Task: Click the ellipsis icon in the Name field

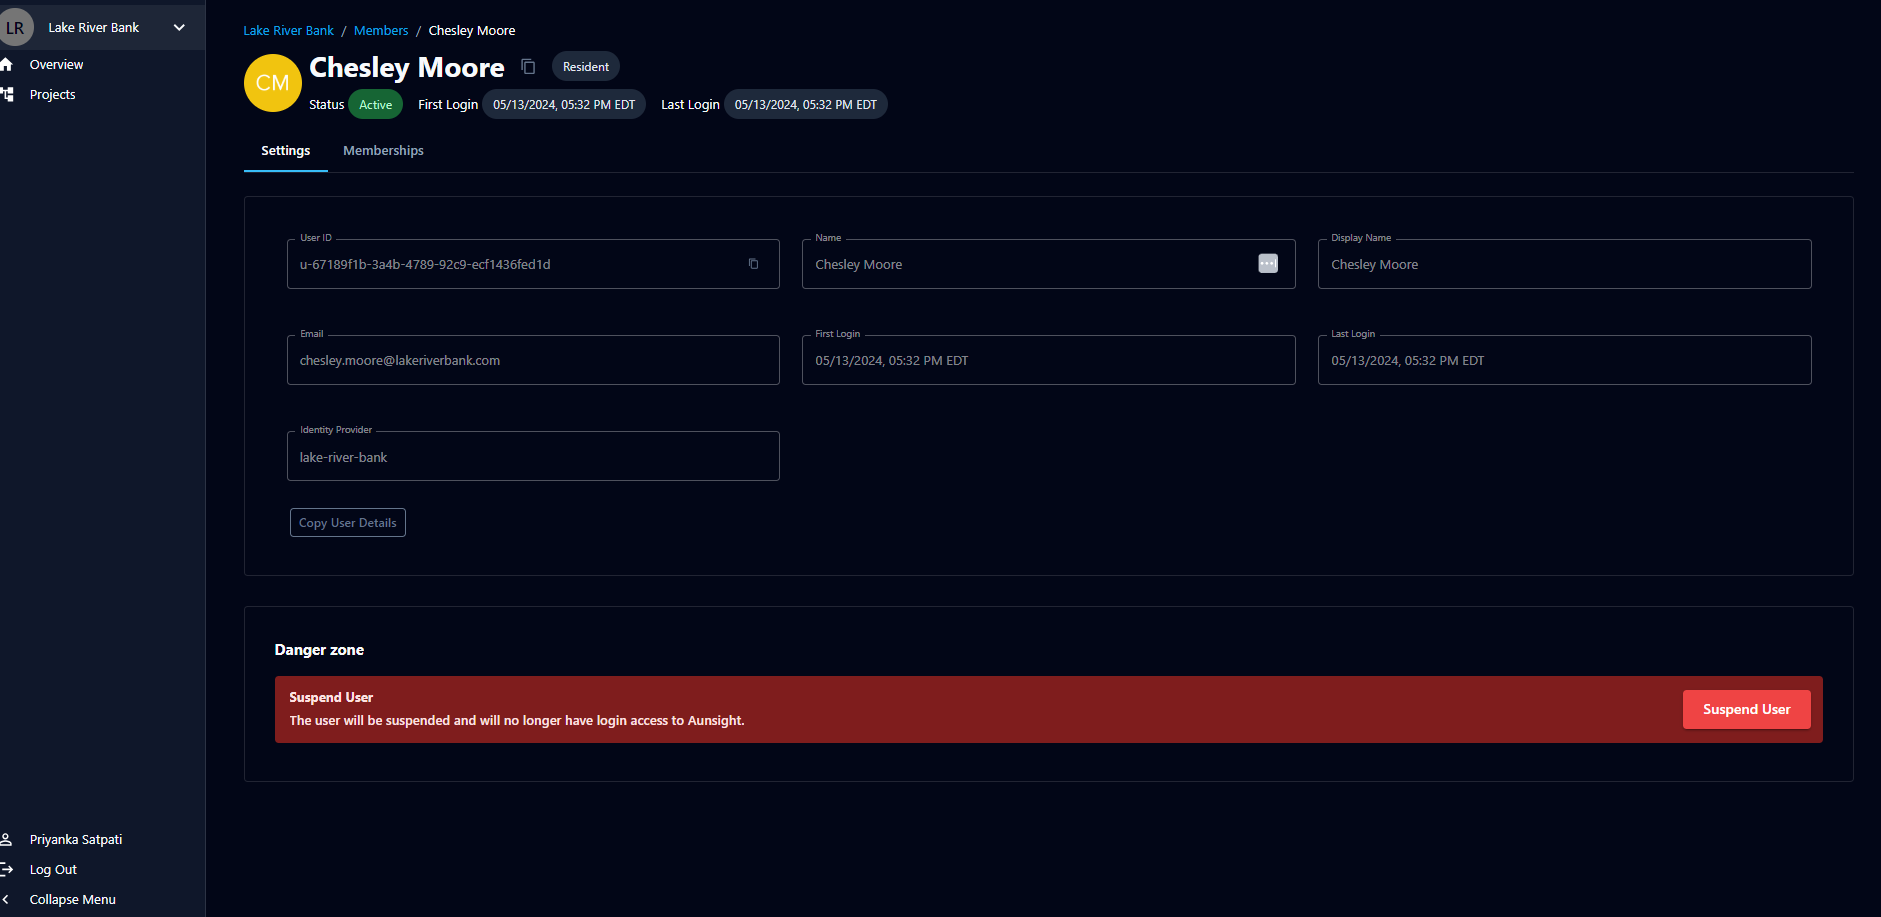Action: click(x=1268, y=263)
